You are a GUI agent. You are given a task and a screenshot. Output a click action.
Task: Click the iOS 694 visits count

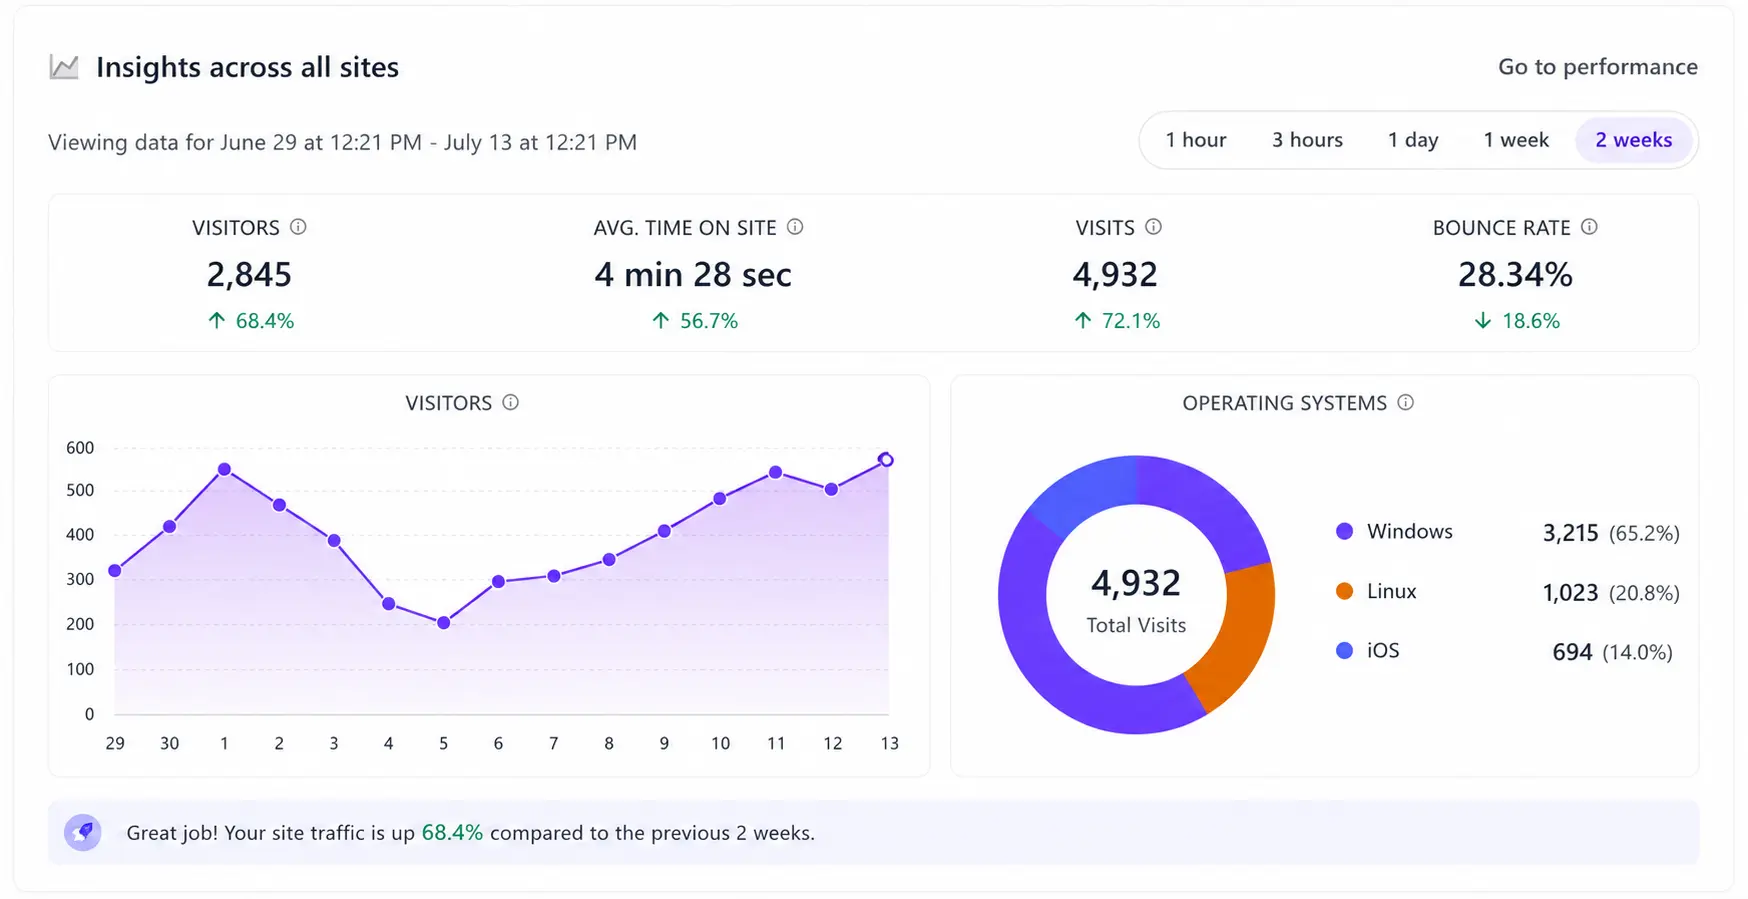coord(1572,652)
